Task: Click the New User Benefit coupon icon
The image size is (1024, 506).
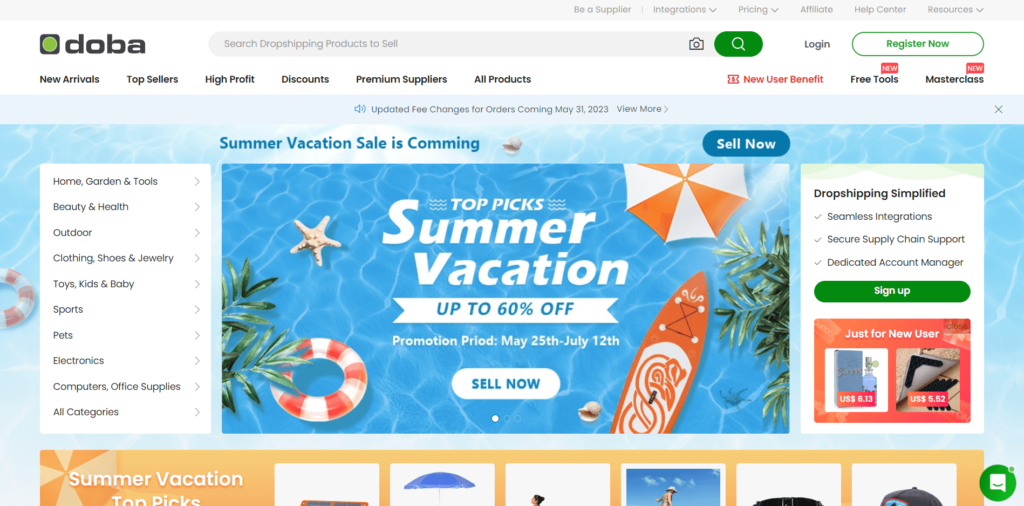Action: point(733,79)
